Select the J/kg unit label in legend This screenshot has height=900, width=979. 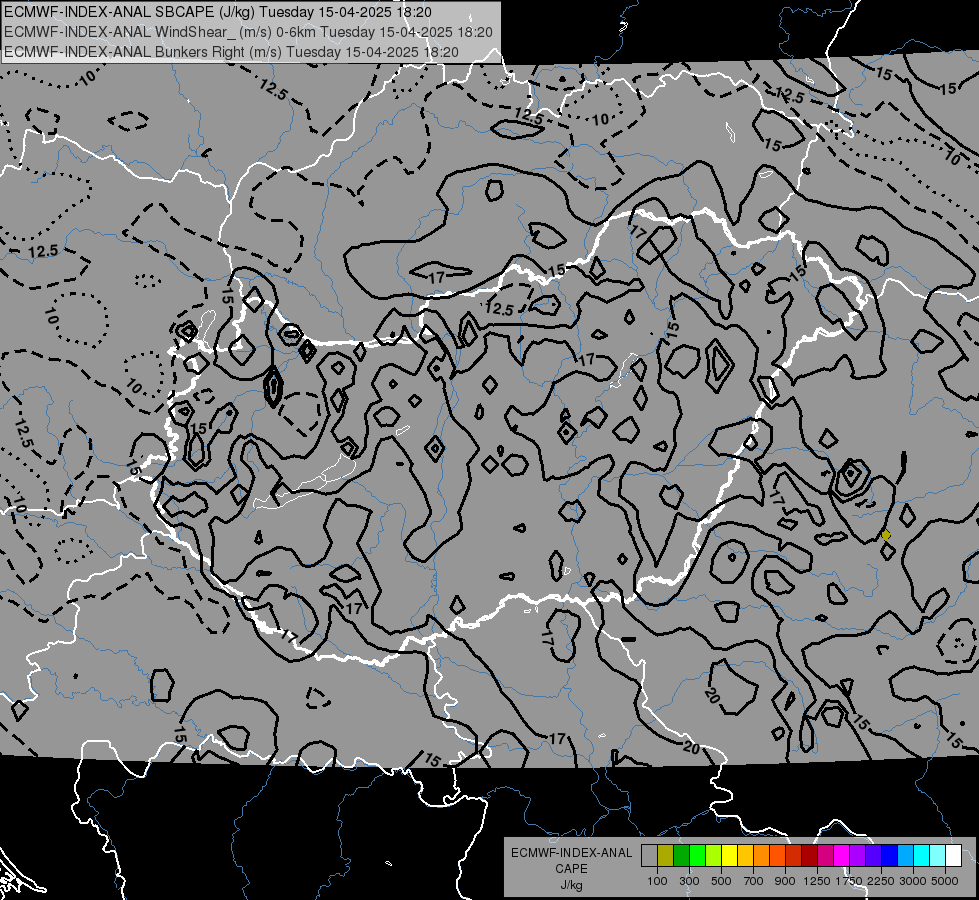coord(571,885)
